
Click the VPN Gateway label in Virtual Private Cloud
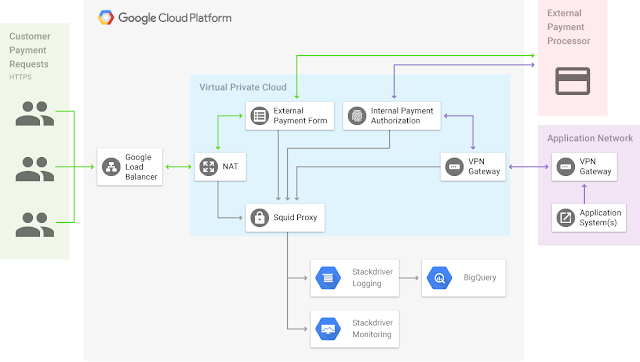tap(484, 167)
